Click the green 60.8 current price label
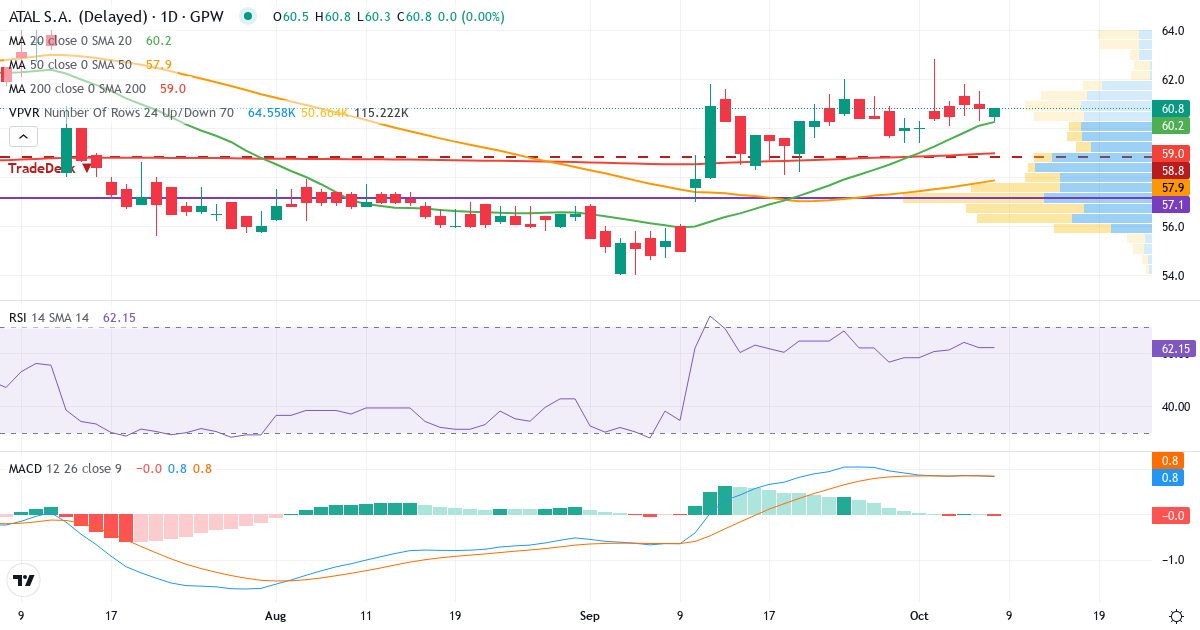 (1169, 108)
